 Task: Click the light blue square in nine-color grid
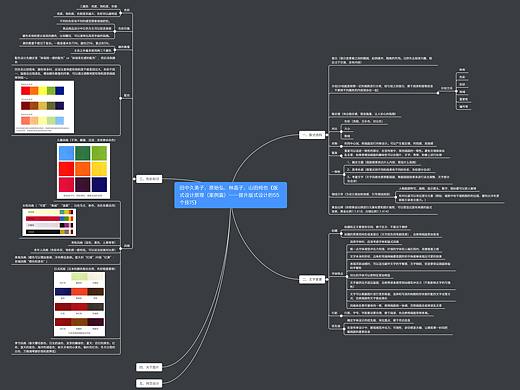tap(66, 153)
